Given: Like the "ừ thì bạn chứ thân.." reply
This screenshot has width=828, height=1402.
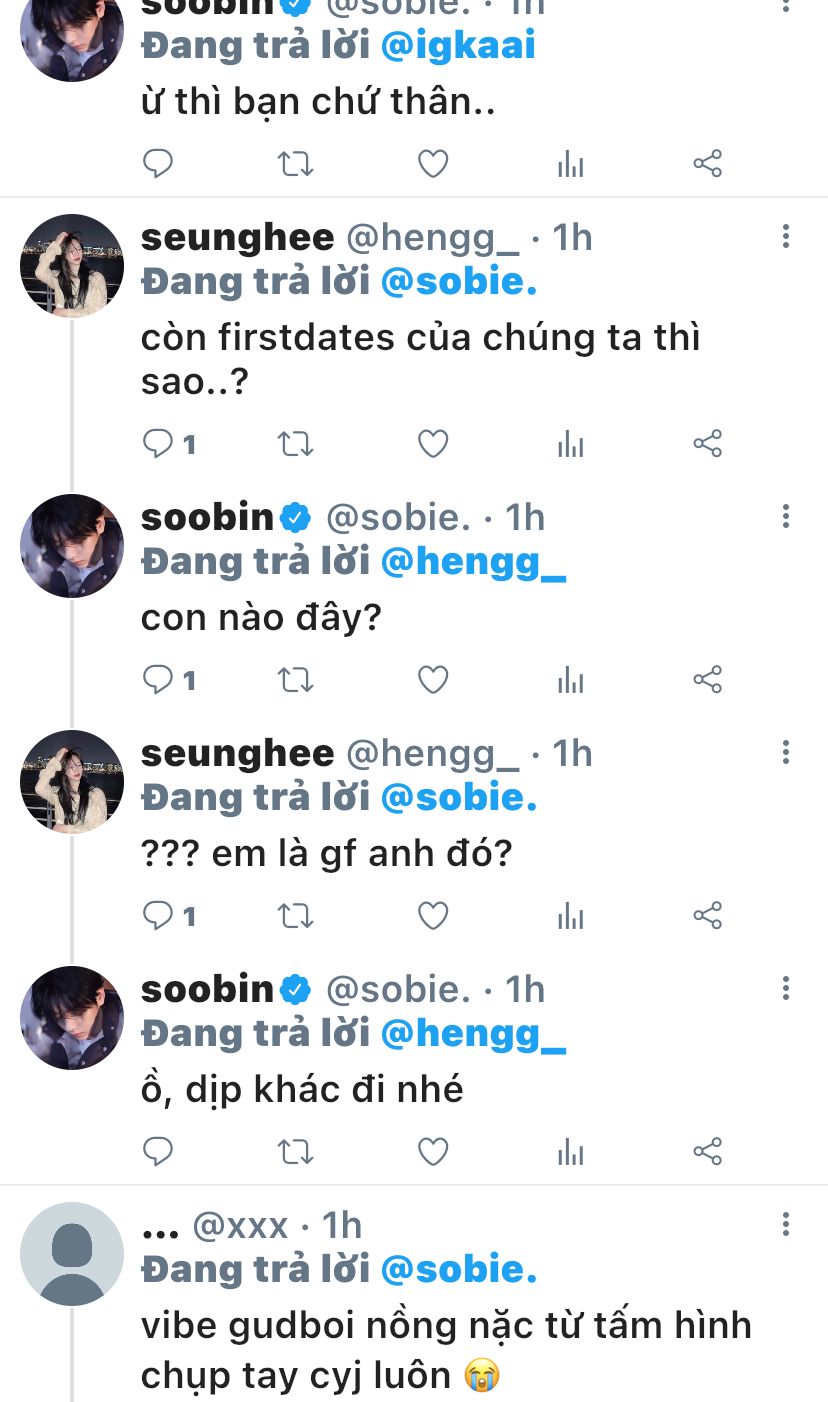Looking at the screenshot, I should pyautogui.click(x=432, y=163).
